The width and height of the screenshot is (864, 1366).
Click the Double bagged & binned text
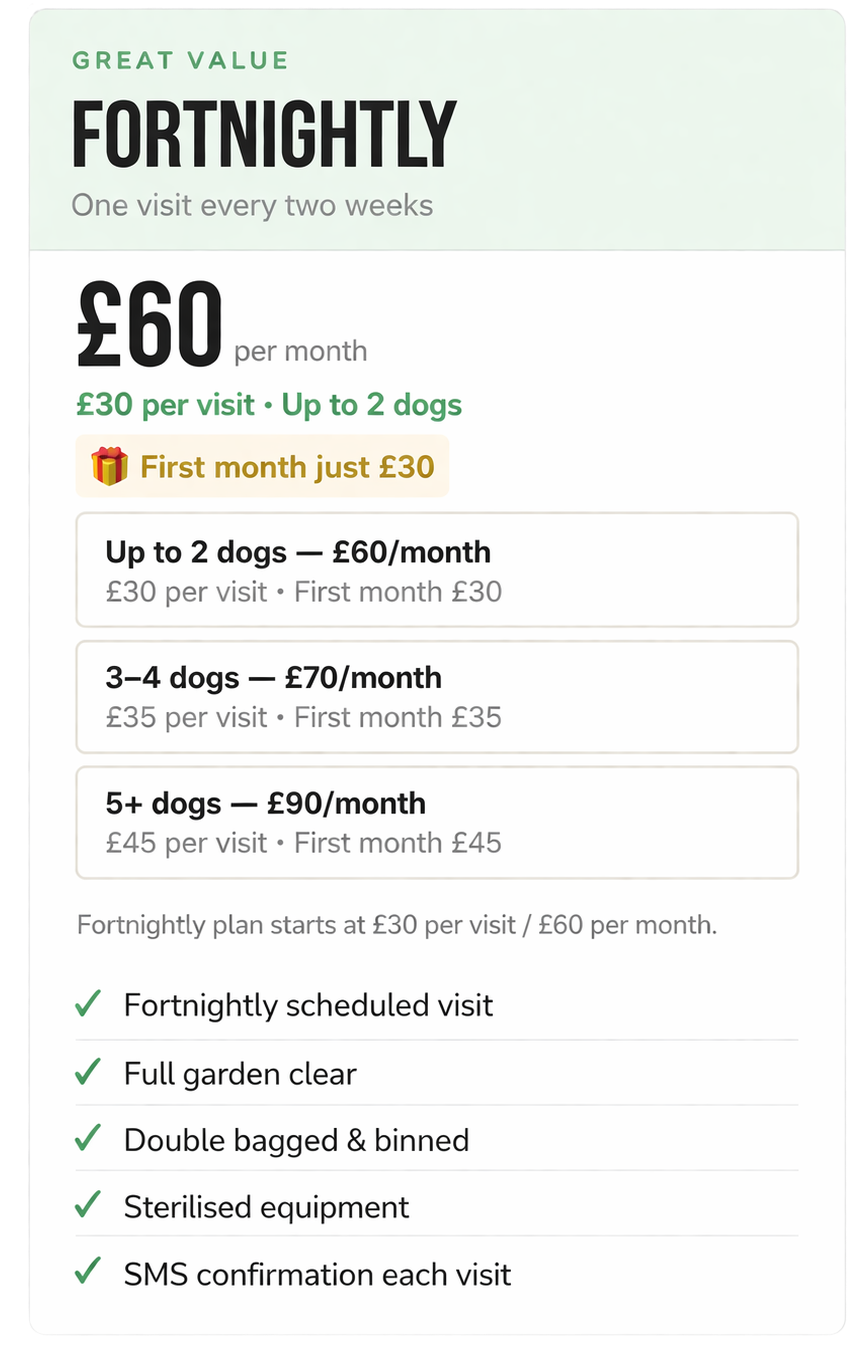pyautogui.click(x=296, y=1140)
